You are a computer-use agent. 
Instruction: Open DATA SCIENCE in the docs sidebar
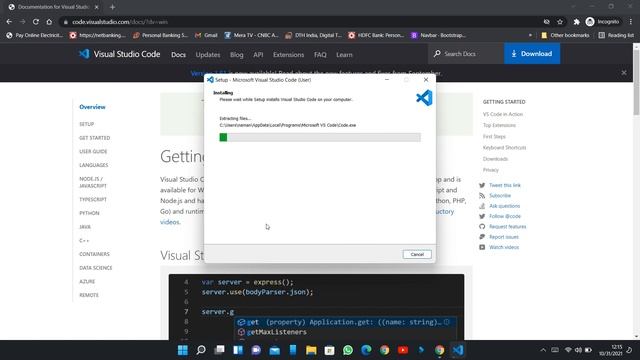click(96, 268)
